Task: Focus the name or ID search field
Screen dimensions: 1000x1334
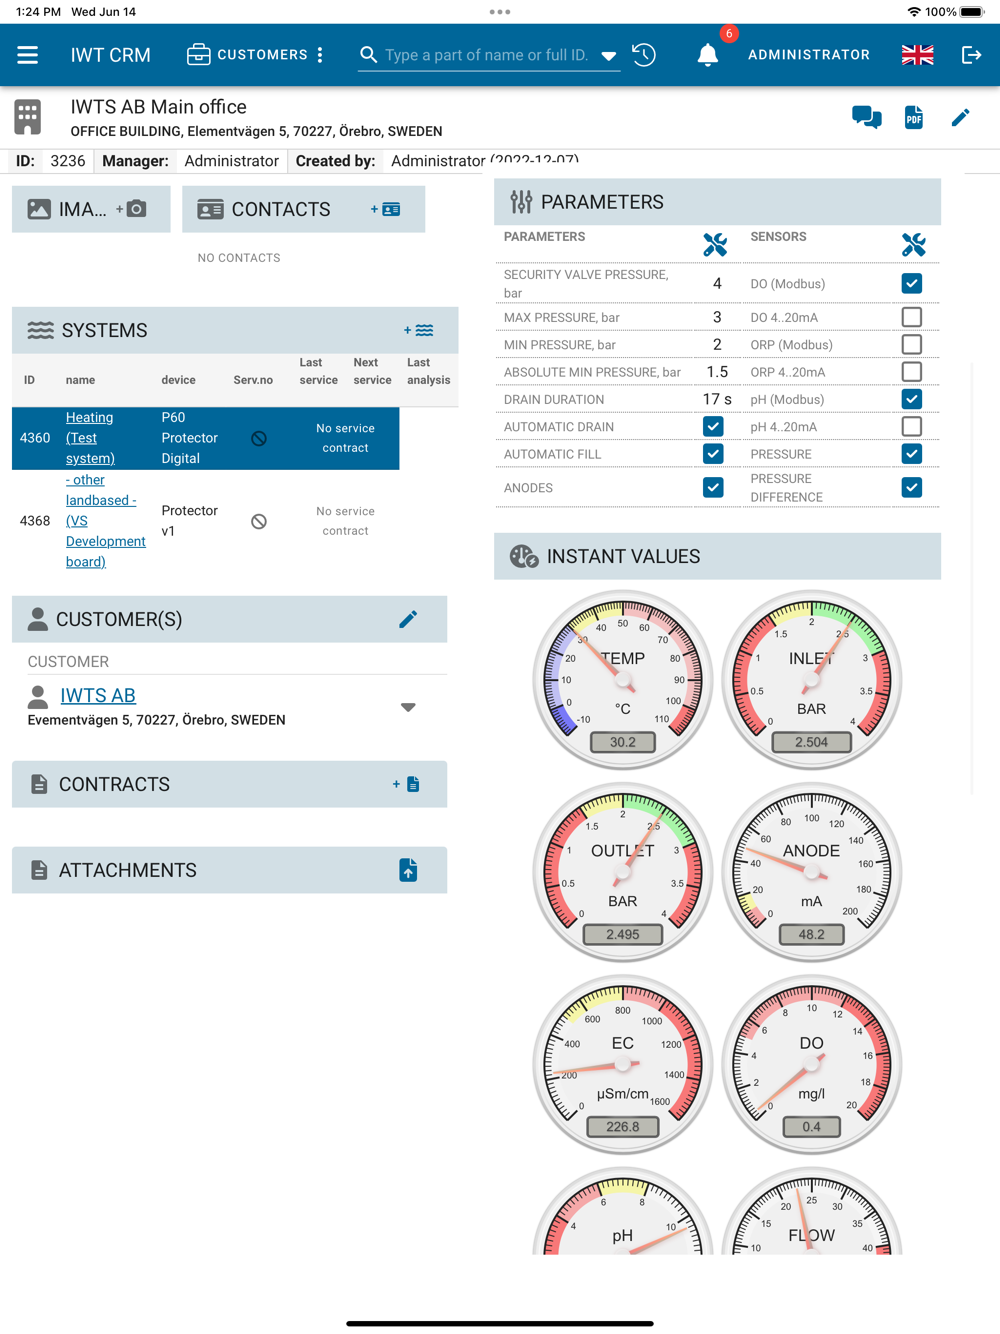Action: click(x=487, y=55)
